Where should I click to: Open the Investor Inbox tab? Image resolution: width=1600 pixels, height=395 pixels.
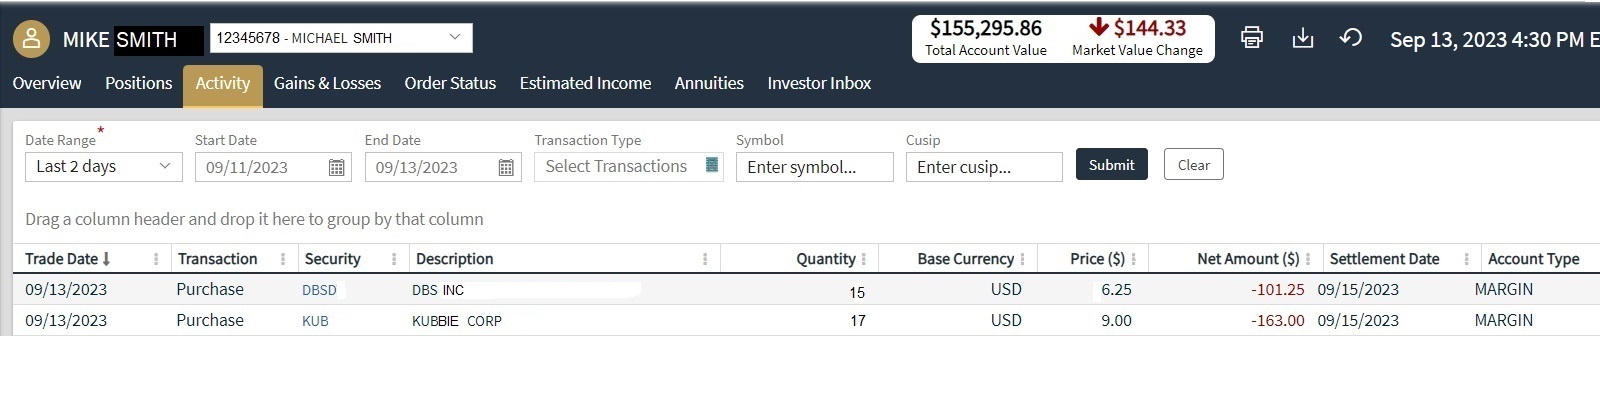[x=819, y=83]
